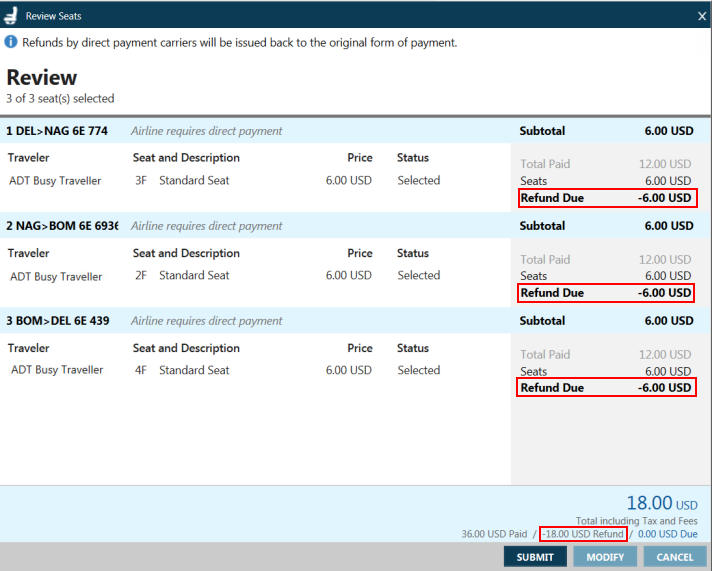This screenshot has width=712, height=571.
Task: Open the 0.00 USD Due link
Action: (668, 534)
